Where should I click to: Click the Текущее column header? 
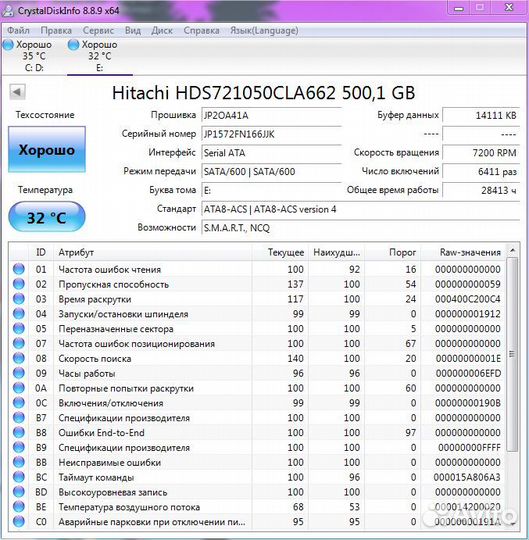pyautogui.click(x=280, y=252)
